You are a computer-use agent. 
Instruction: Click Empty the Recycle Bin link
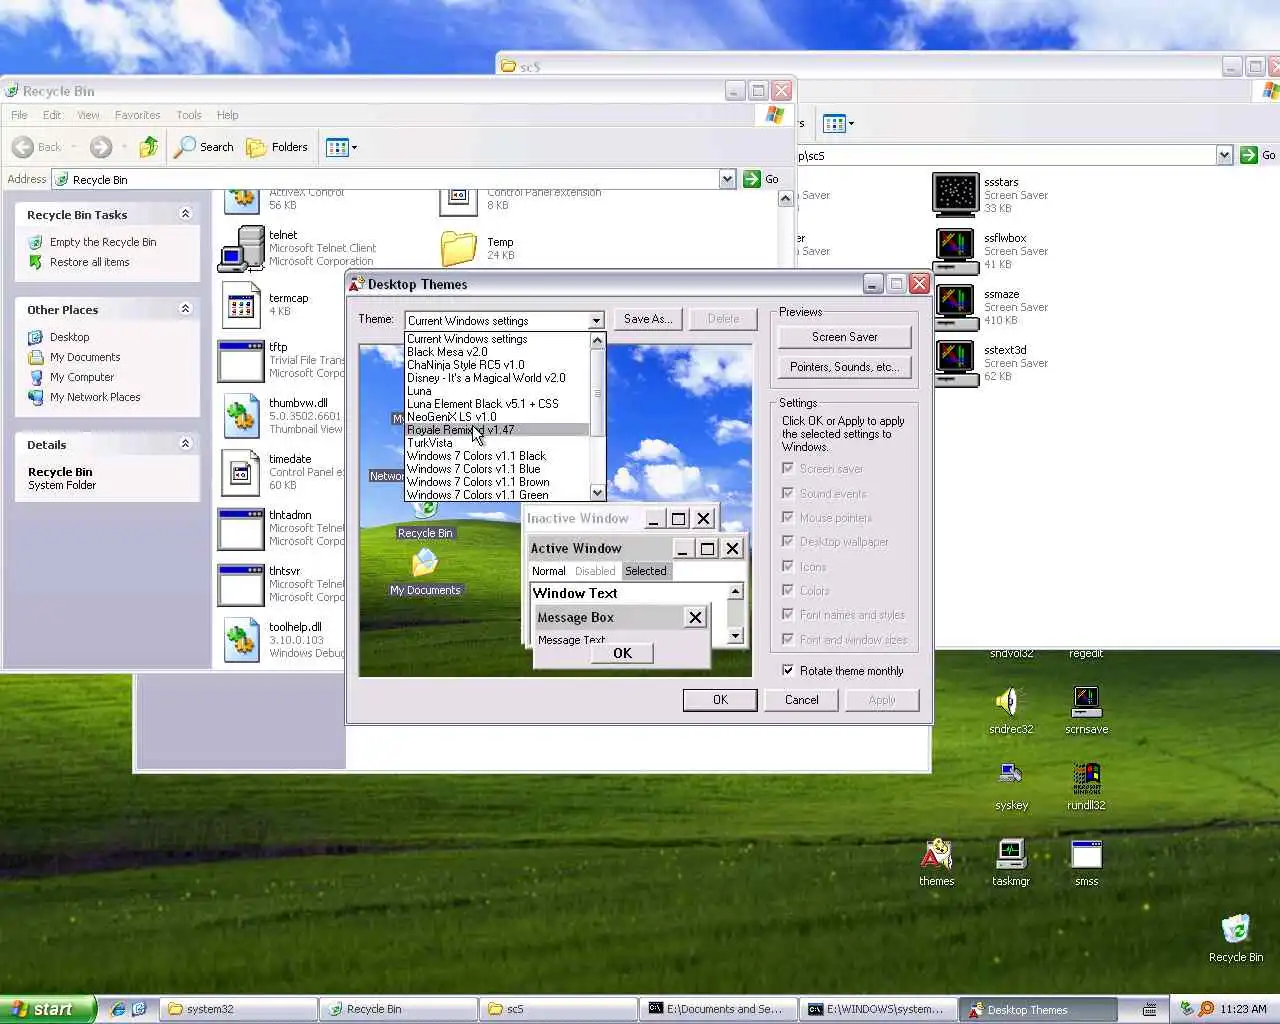tap(103, 242)
